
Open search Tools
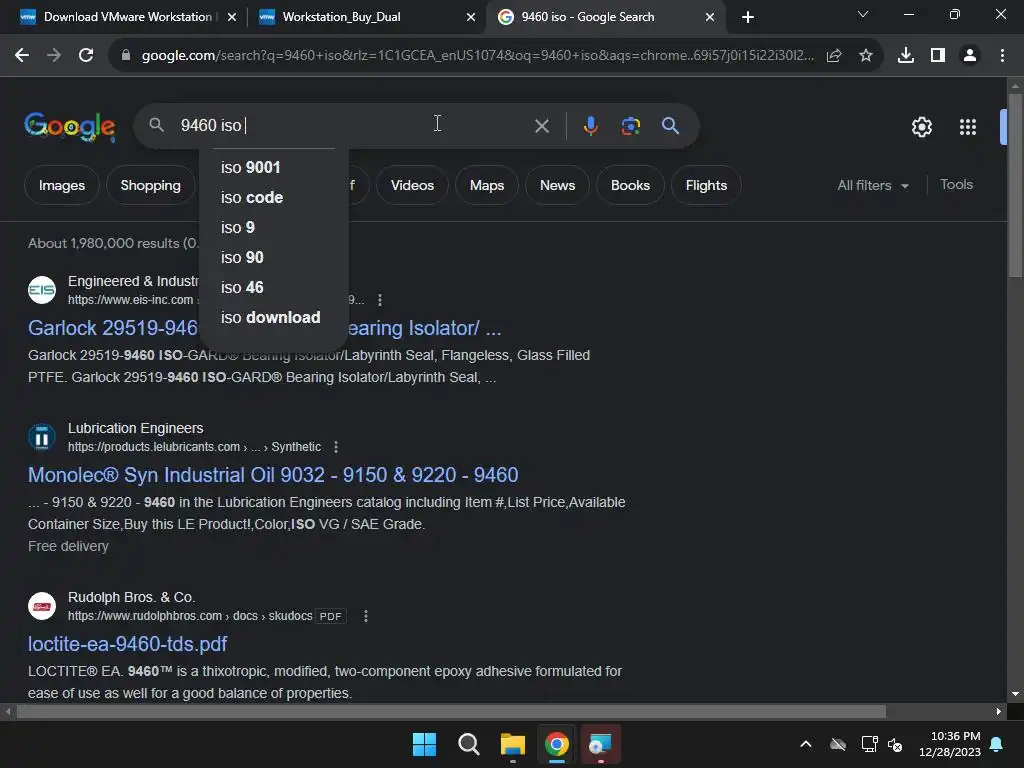tap(956, 185)
